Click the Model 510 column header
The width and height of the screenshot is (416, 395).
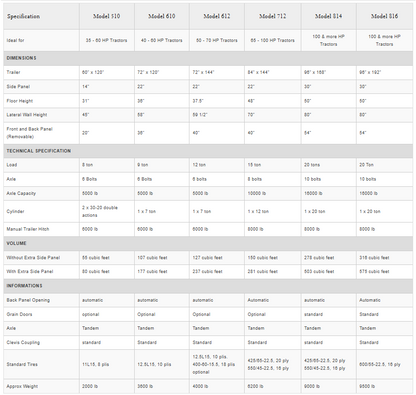(107, 16)
